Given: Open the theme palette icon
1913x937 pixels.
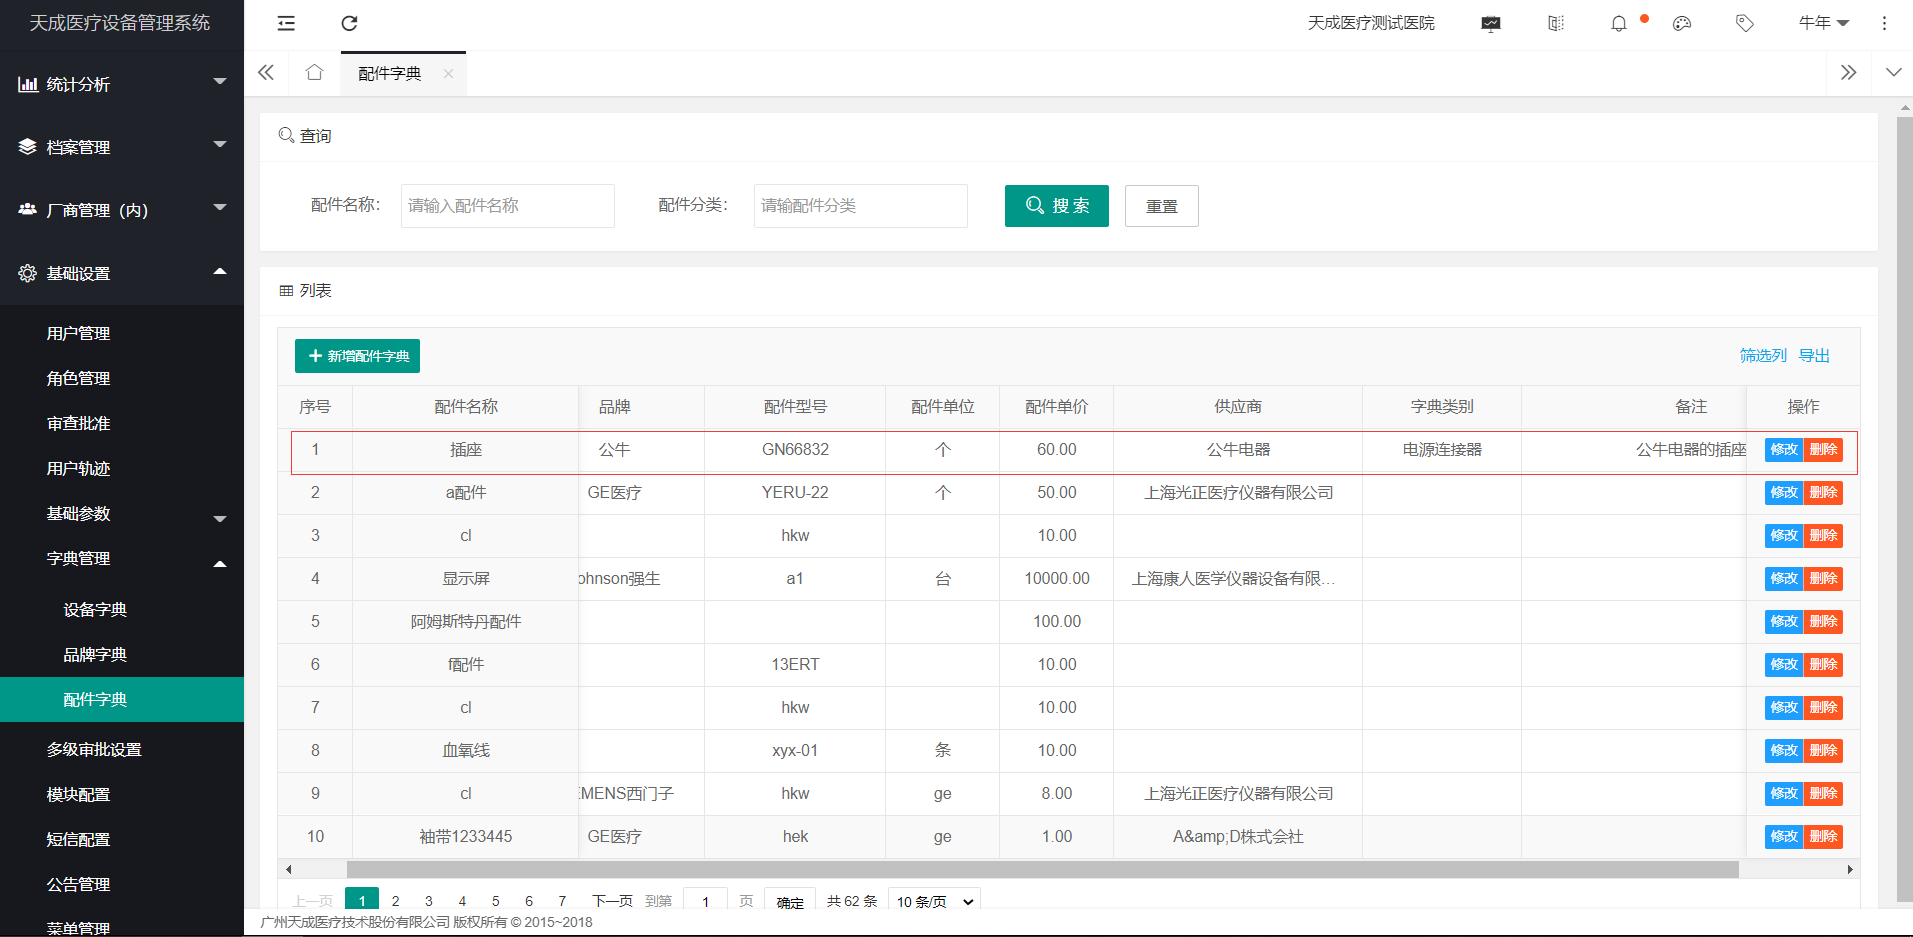Looking at the screenshot, I should tap(1682, 23).
